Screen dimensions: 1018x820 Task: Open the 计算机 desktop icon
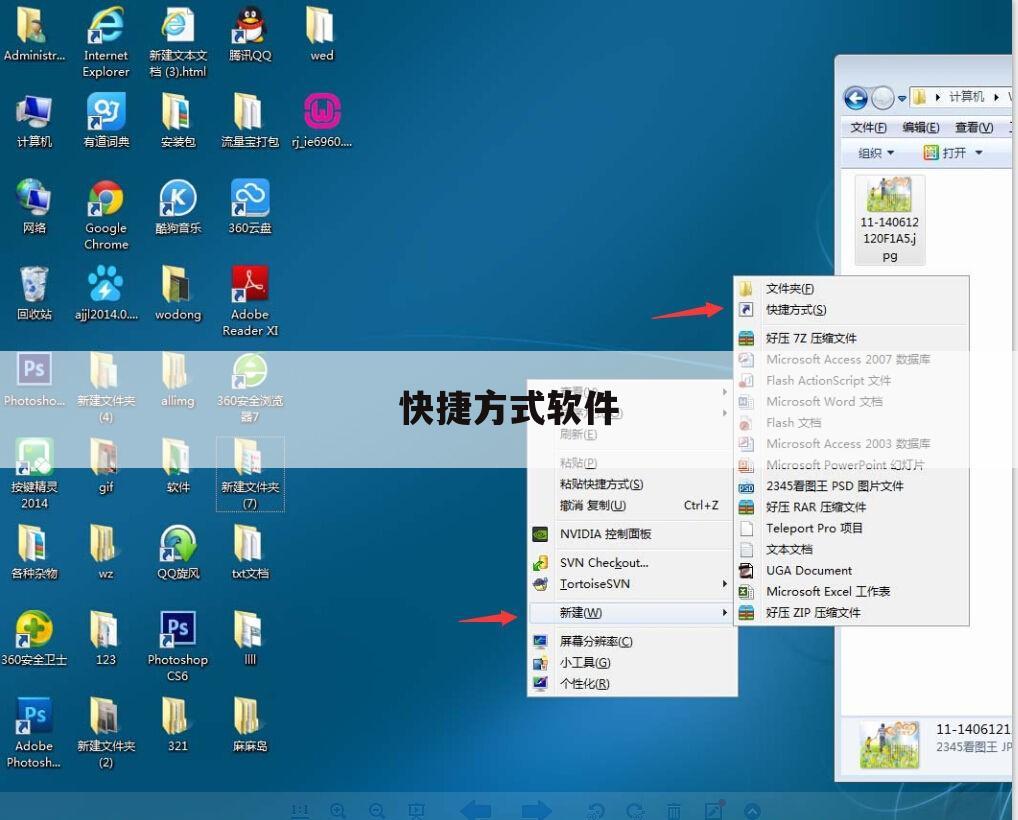click(x=34, y=121)
